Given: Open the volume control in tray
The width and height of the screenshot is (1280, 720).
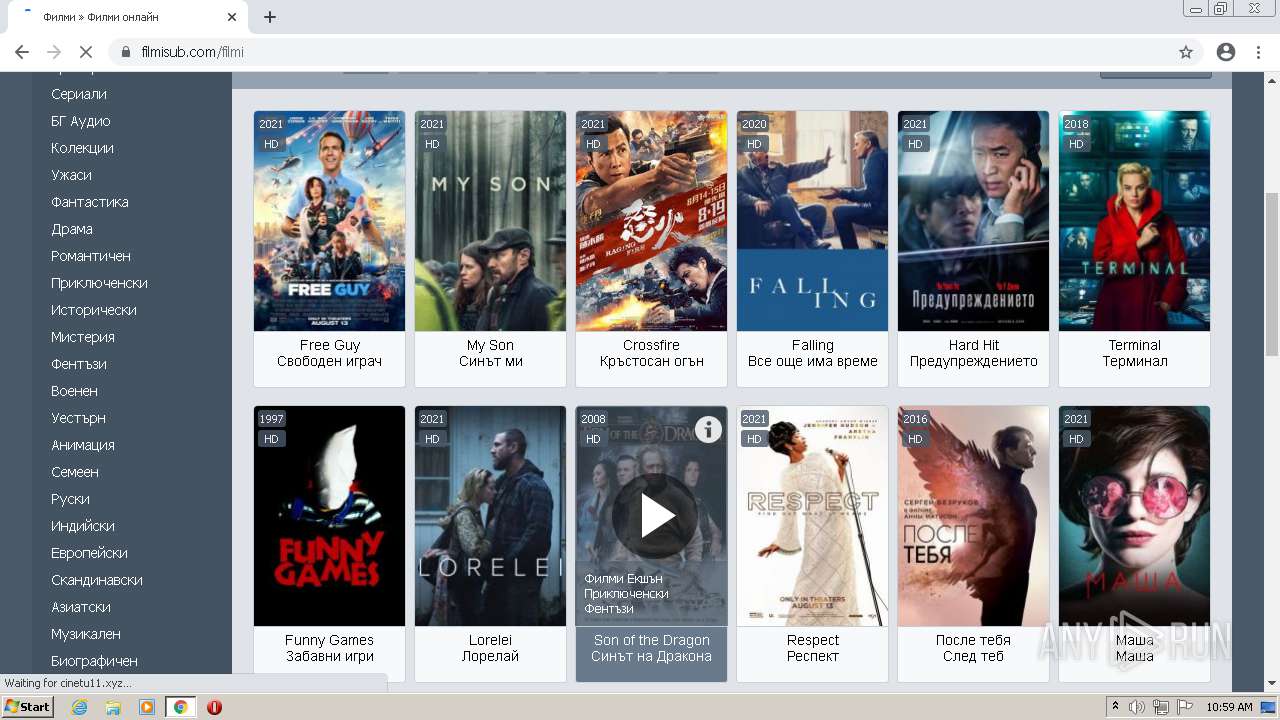Looking at the screenshot, I should [x=1137, y=707].
